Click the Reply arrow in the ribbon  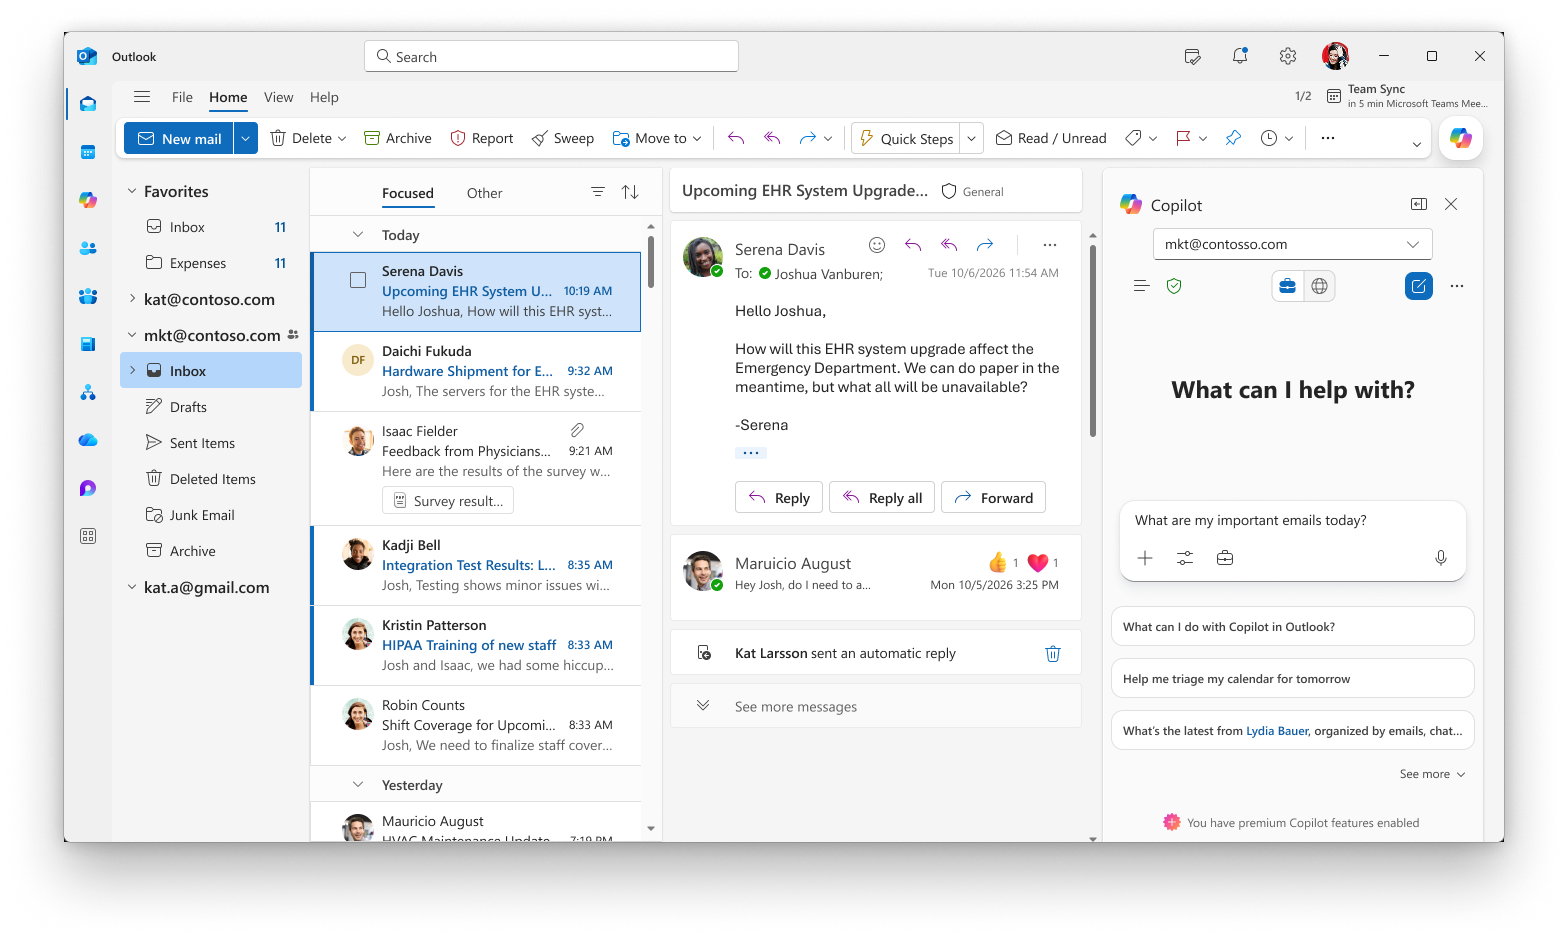point(736,138)
